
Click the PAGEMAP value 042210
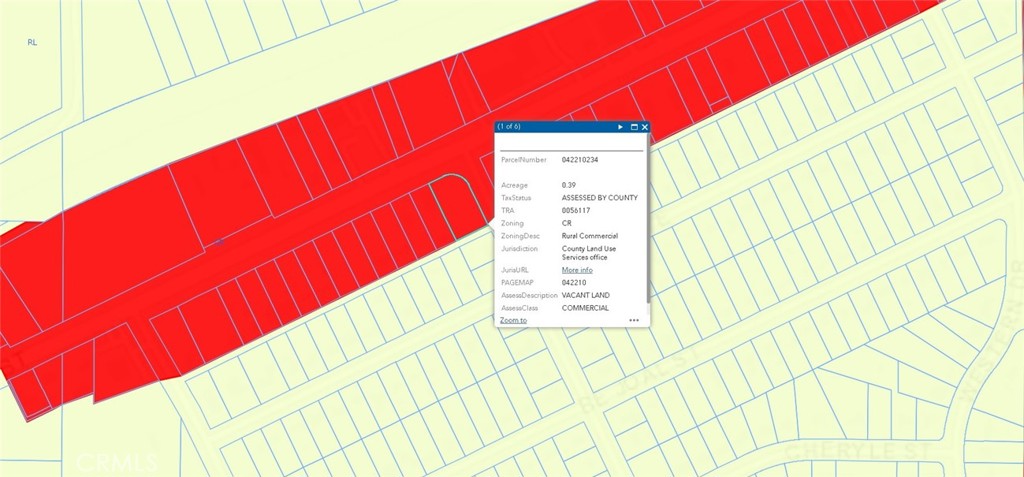click(x=575, y=283)
